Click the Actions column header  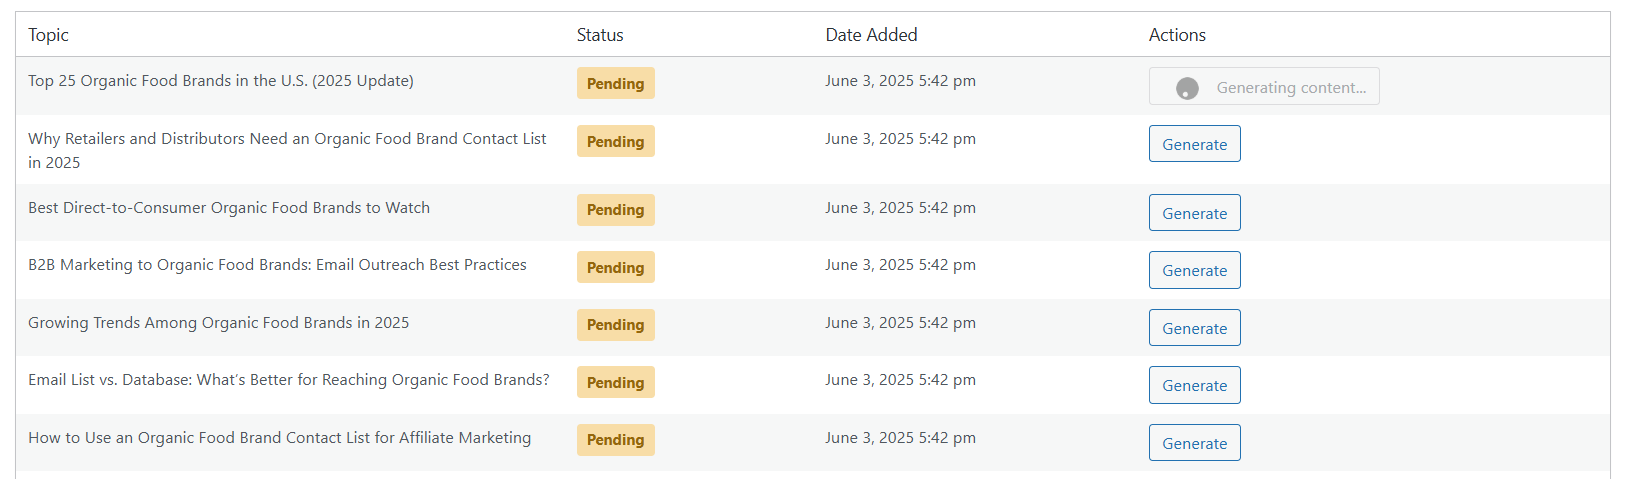(x=1177, y=35)
